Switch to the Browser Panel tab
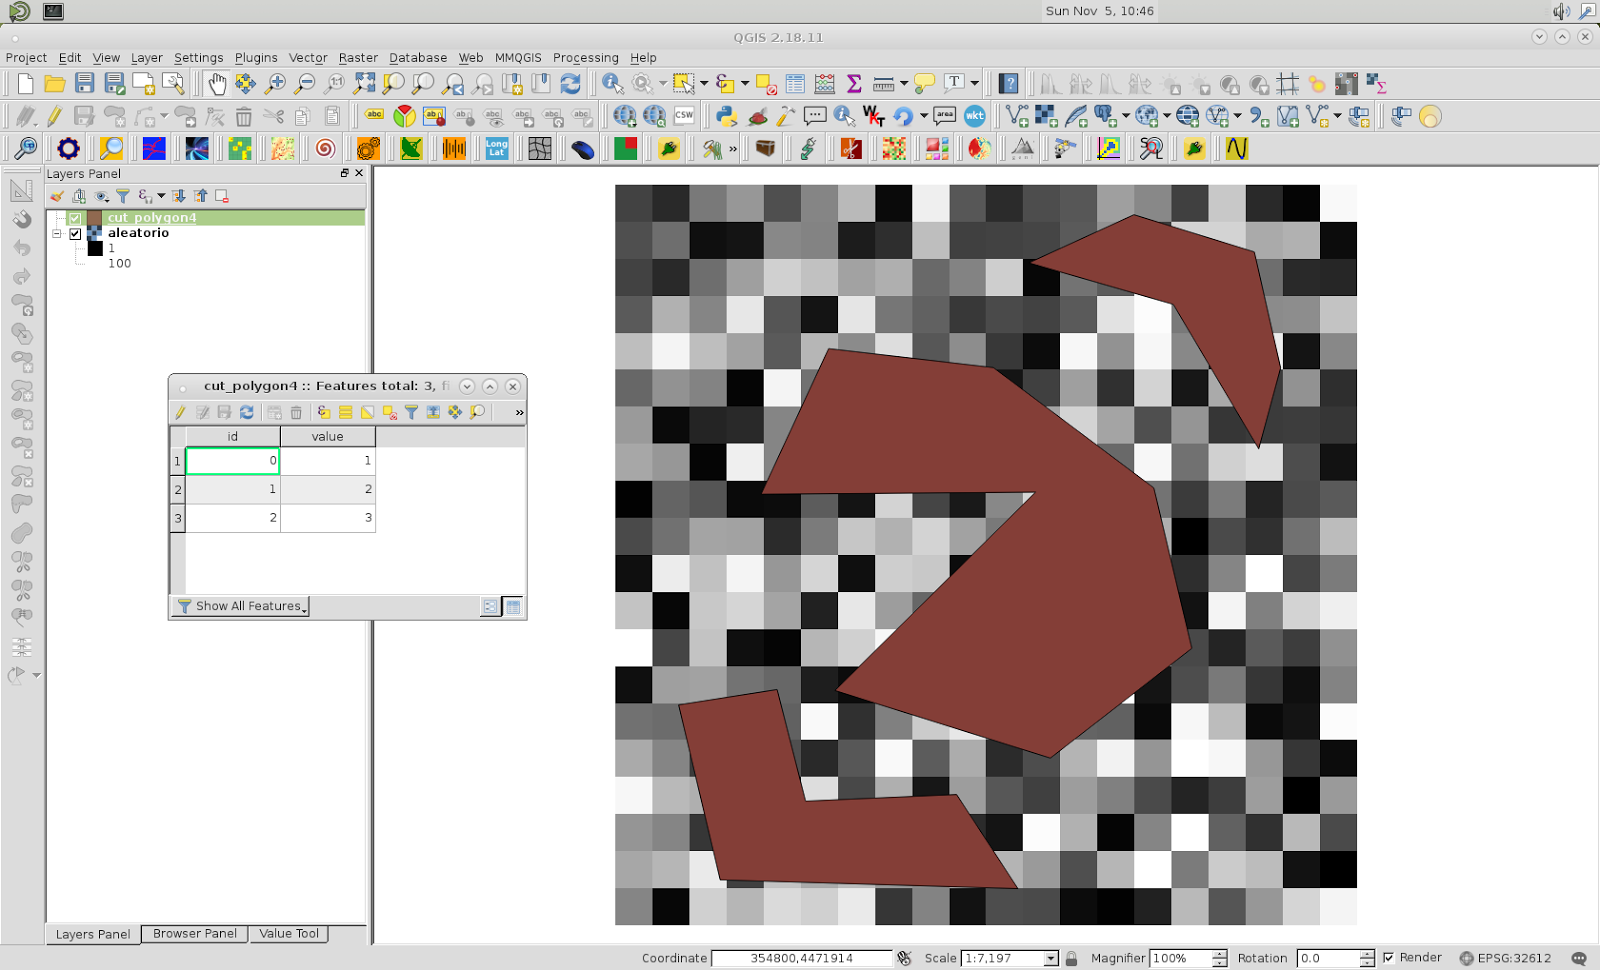 click(194, 934)
